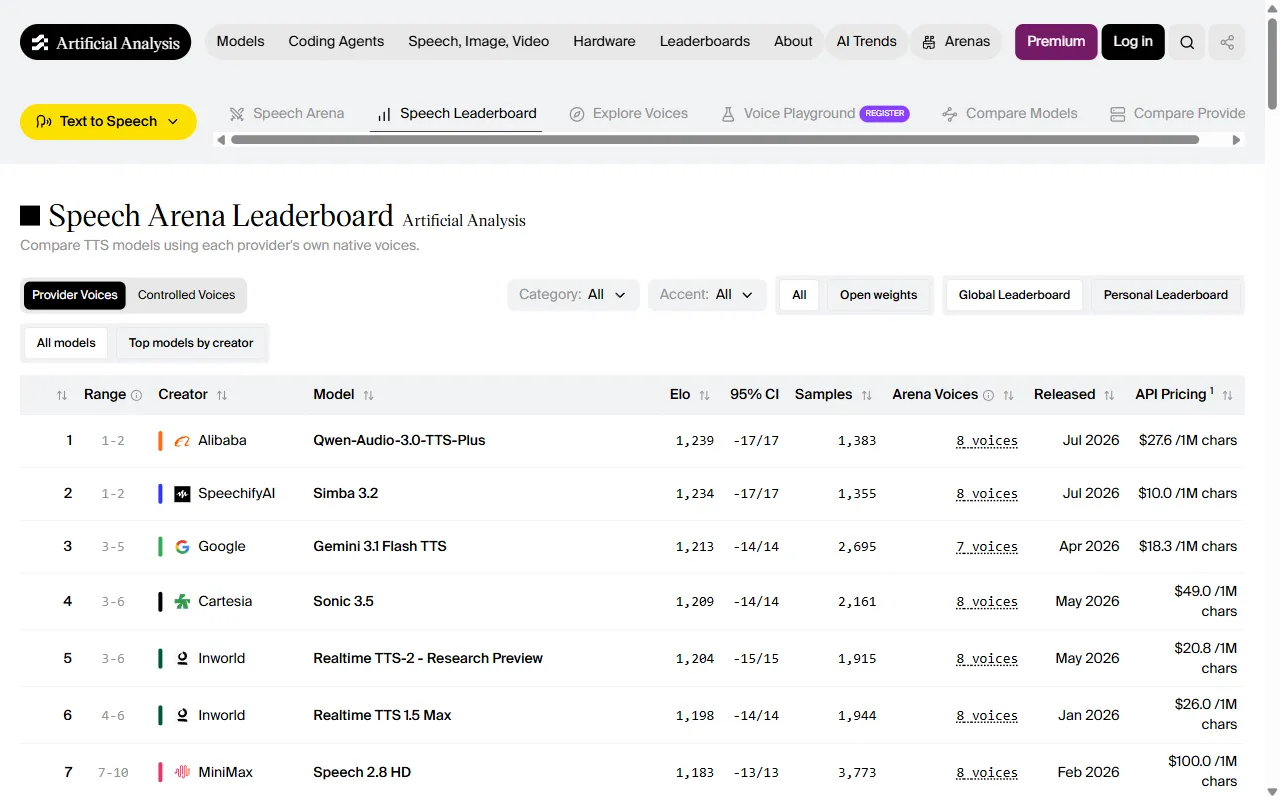Image resolution: width=1280 pixels, height=800 pixels.
Task: Click the Artificial Analysis logo
Action: click(x=105, y=42)
